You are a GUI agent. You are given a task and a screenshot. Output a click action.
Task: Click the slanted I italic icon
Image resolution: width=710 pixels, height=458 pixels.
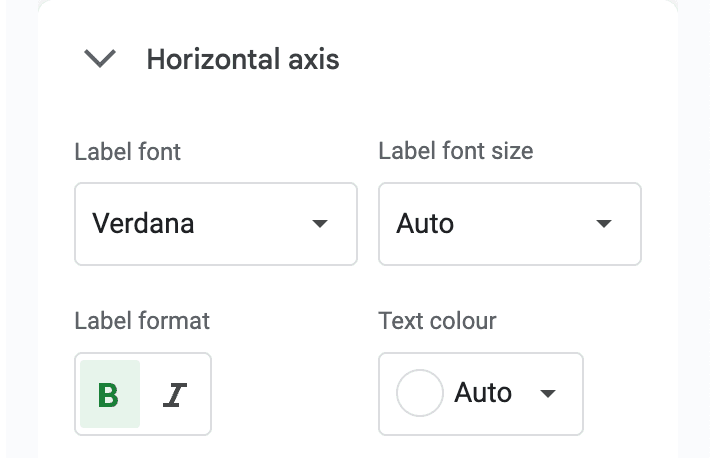click(175, 395)
